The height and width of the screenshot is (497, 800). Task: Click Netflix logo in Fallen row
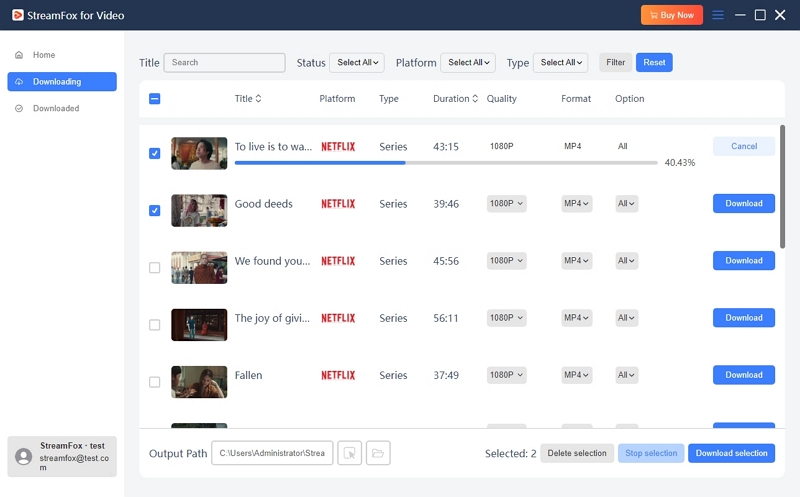[338, 375]
